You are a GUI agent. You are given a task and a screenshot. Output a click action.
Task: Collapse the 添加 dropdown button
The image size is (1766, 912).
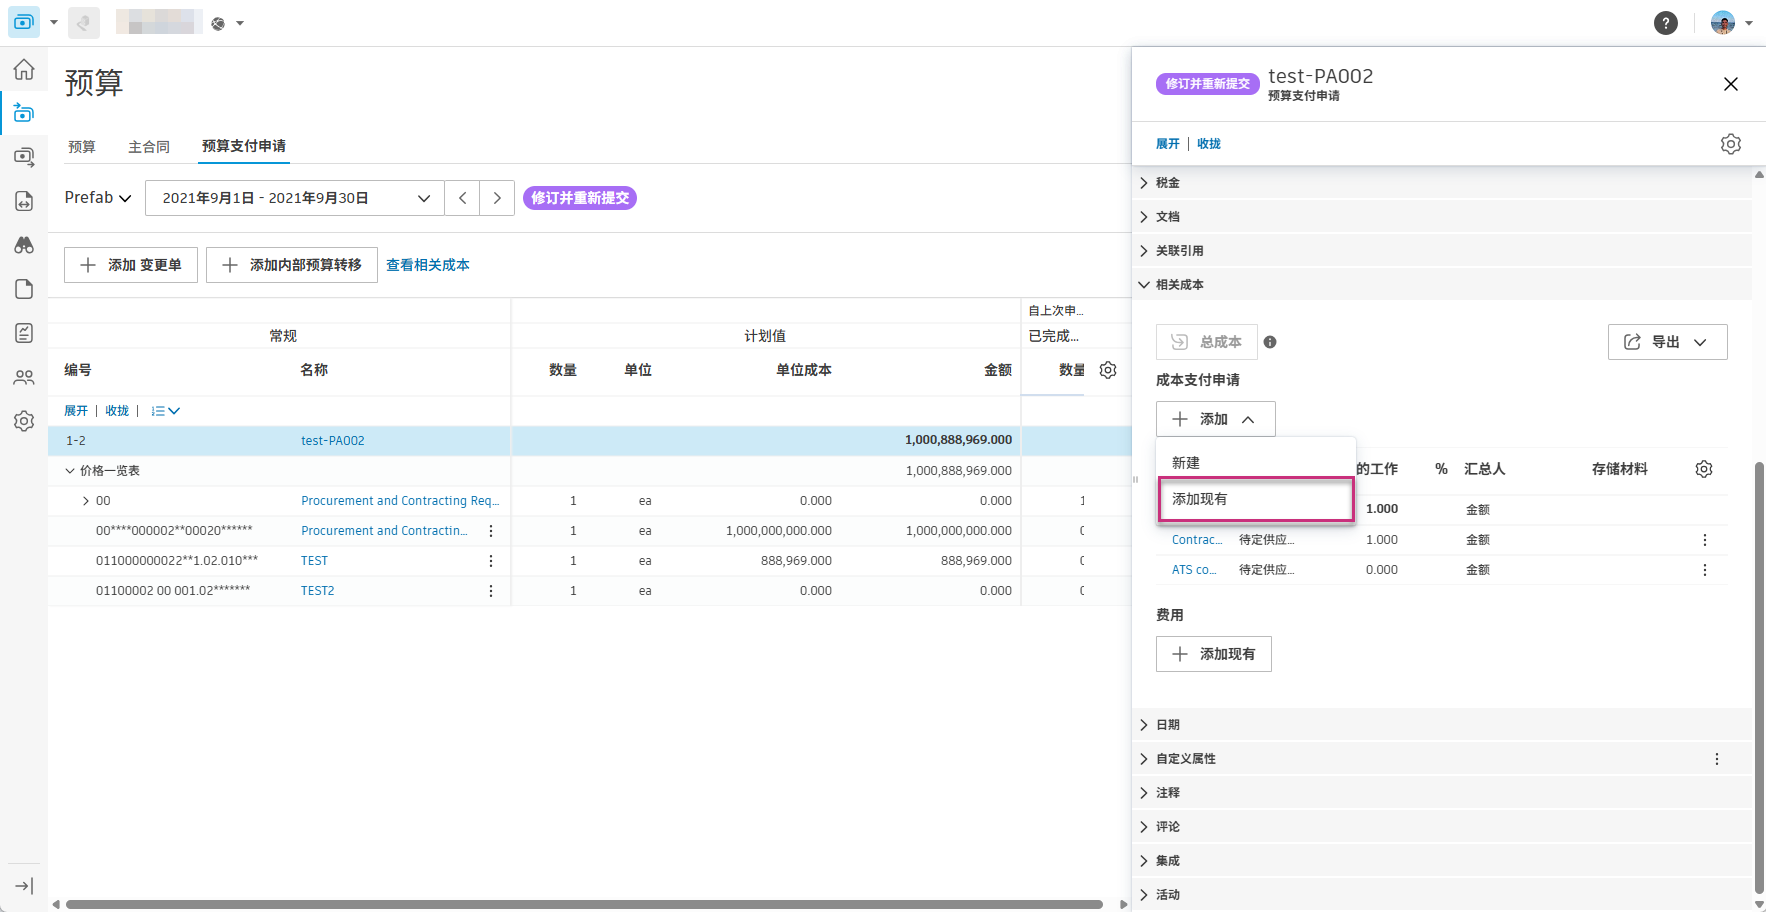click(x=1215, y=419)
